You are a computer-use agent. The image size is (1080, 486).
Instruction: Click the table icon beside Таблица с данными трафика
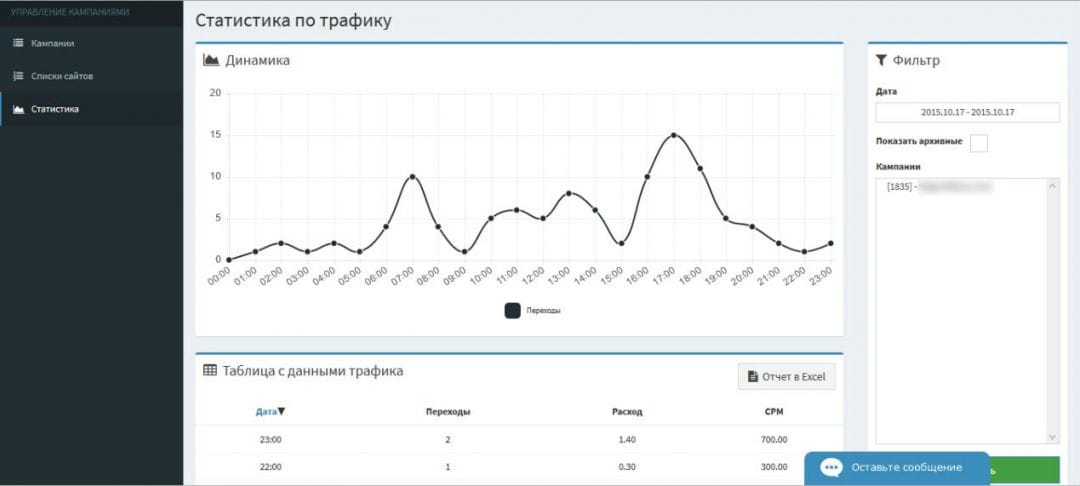click(210, 370)
